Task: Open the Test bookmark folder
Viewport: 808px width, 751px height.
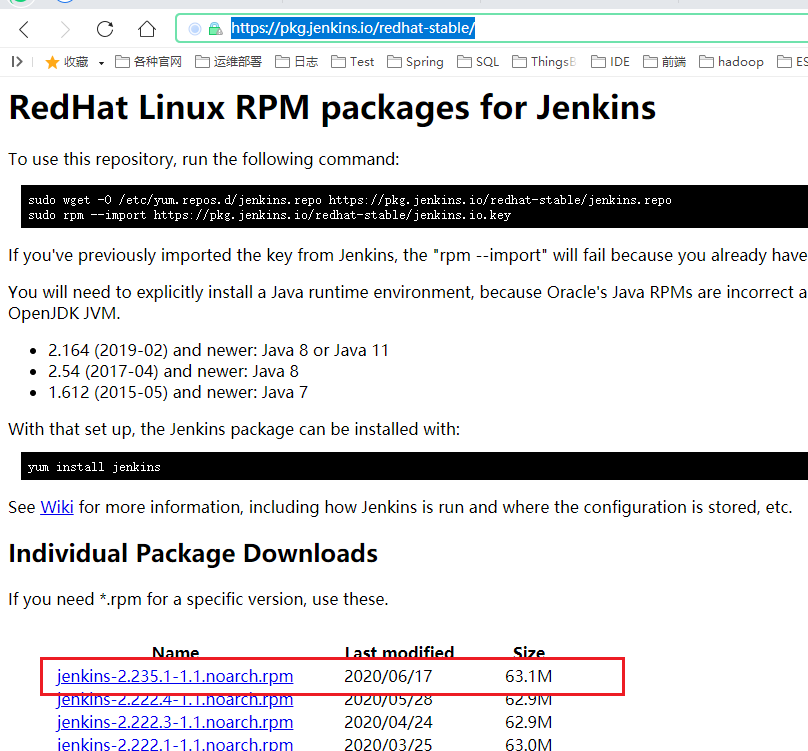Action: [x=352, y=62]
